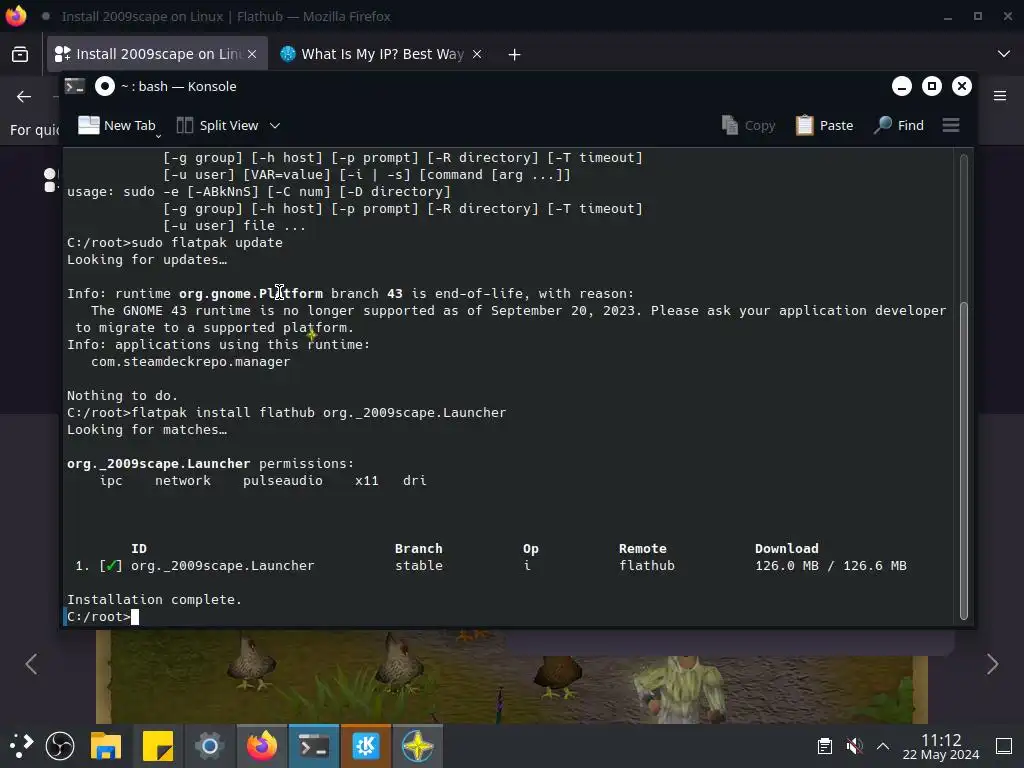1024x768 pixels.
Task: Click the show desktop button
Action: tap(1004, 746)
